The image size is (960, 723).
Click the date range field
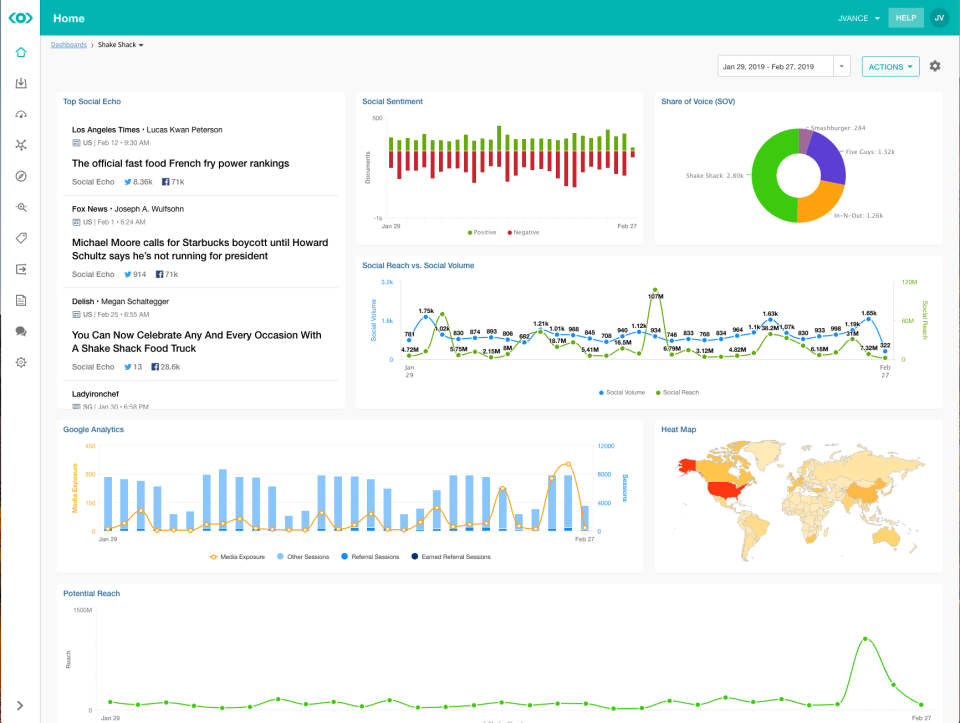coord(775,67)
